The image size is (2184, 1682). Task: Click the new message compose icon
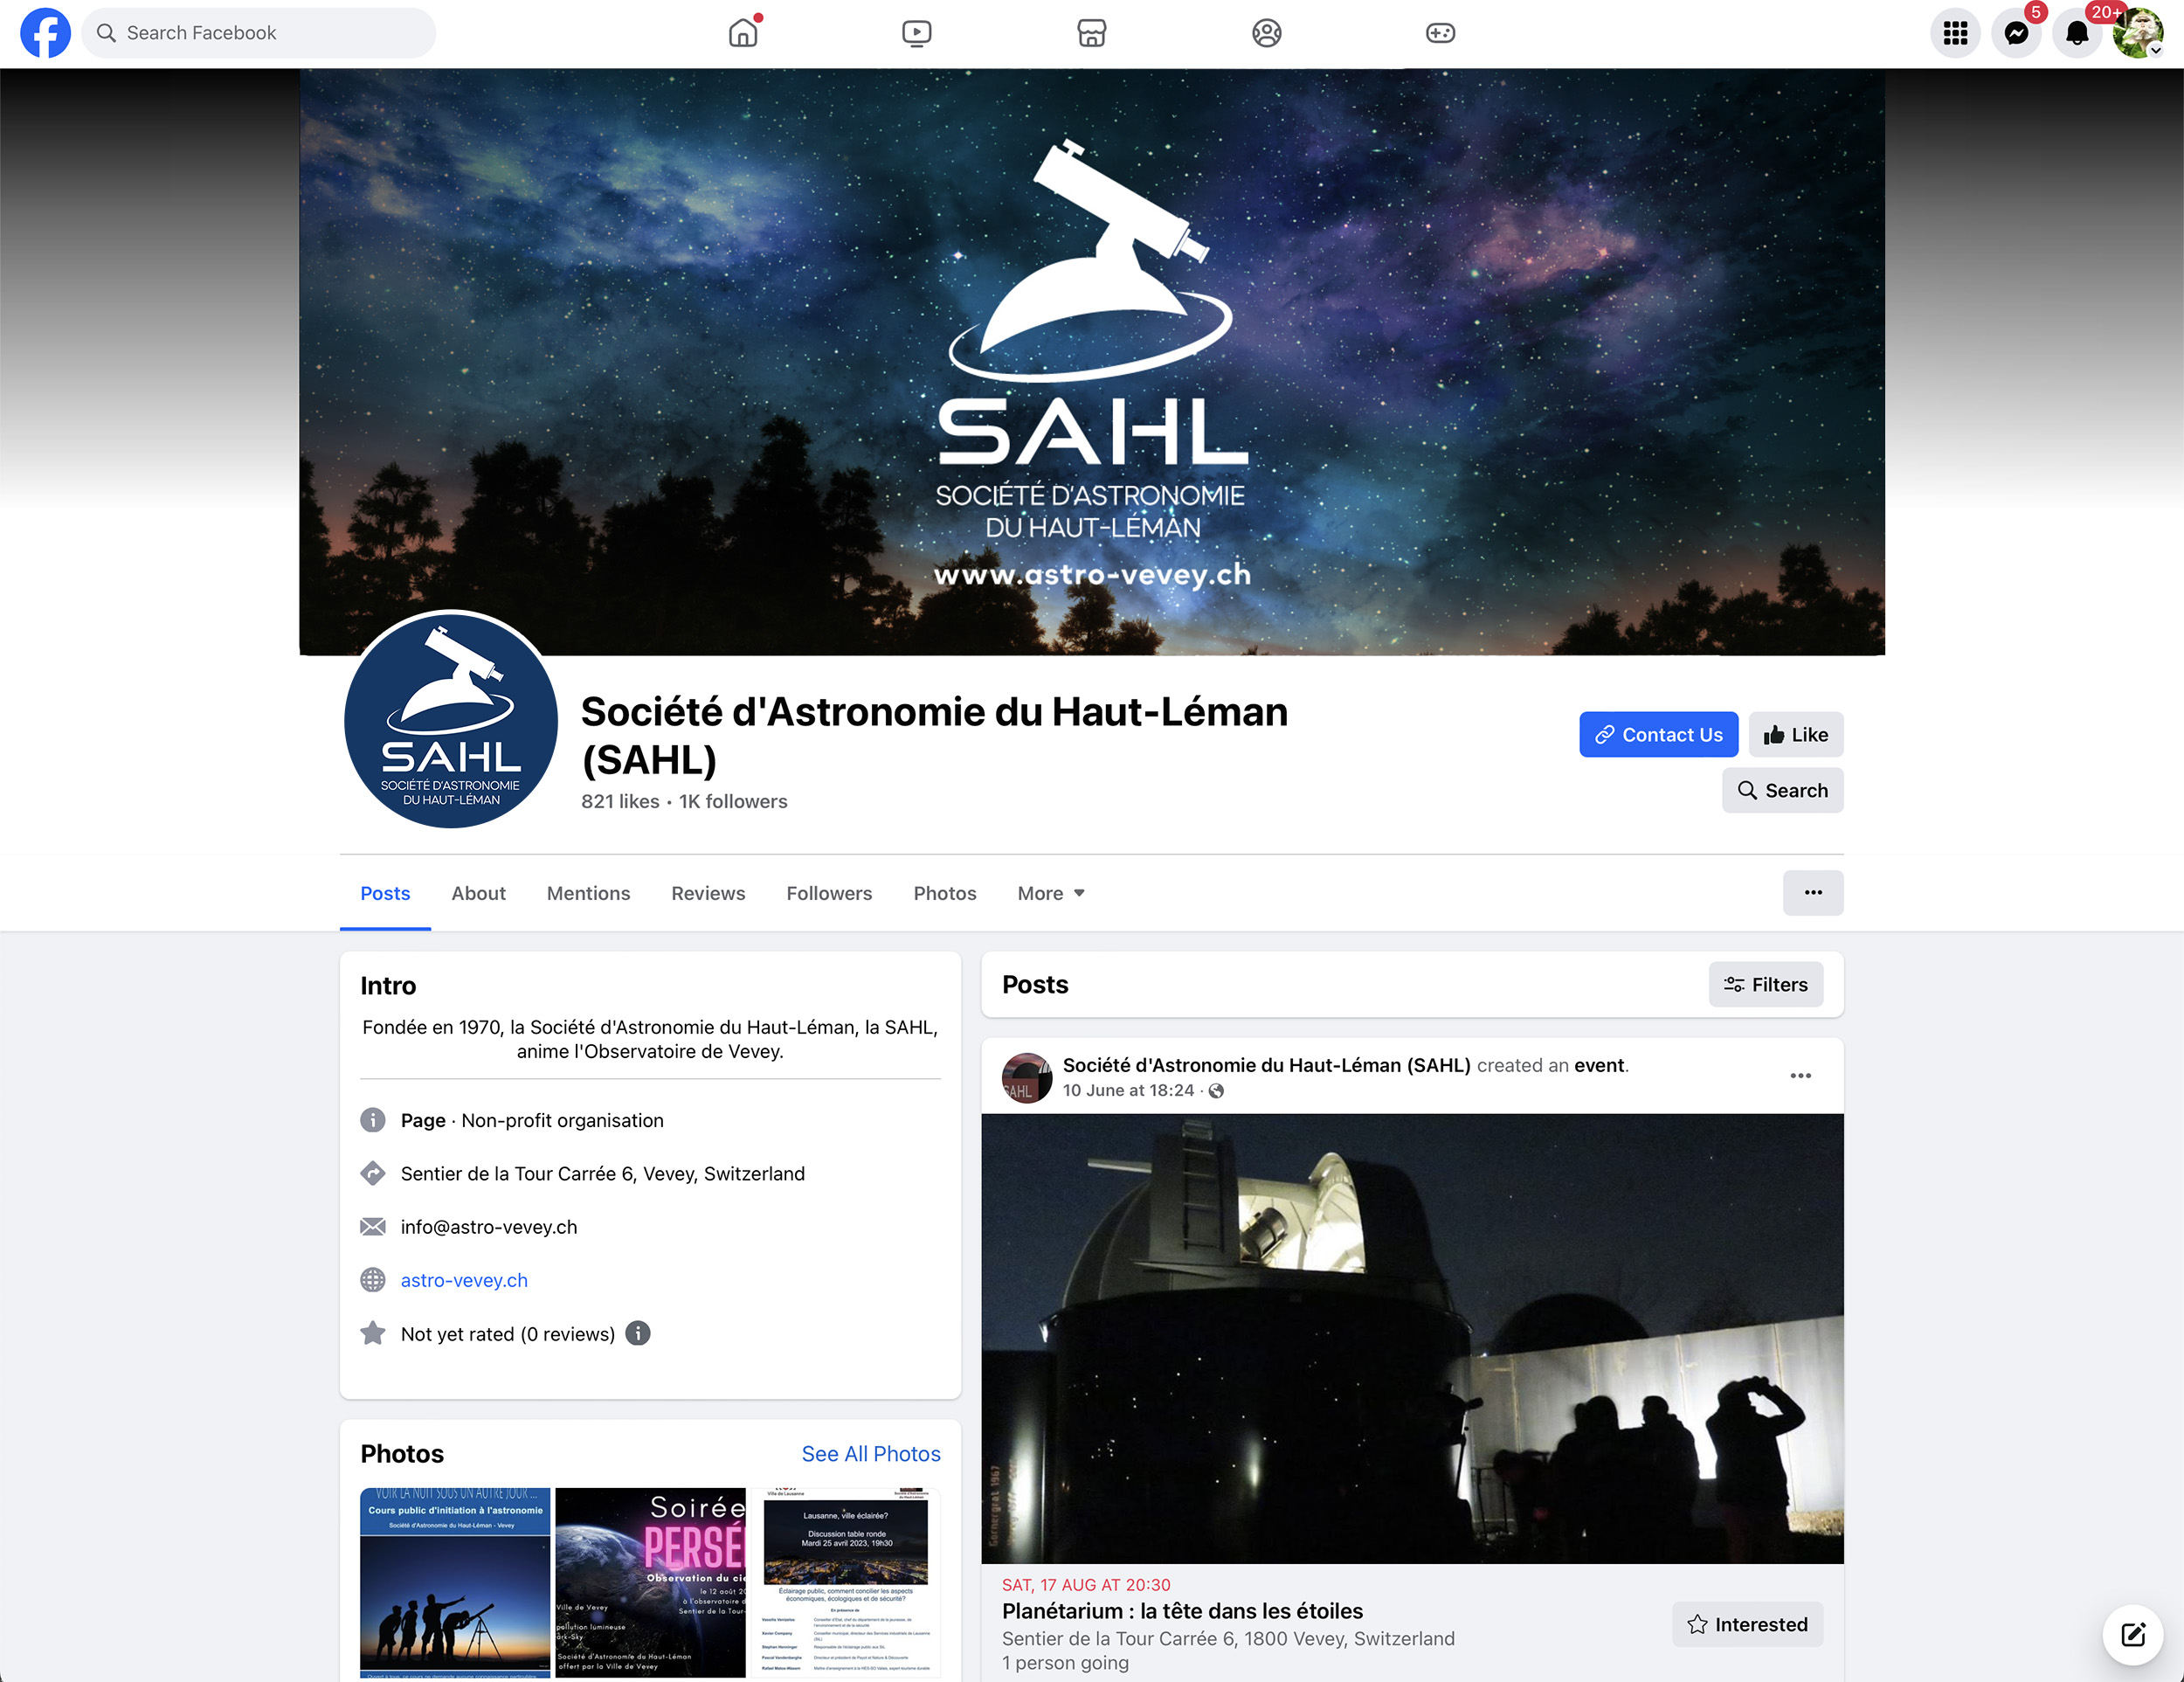tap(2132, 1634)
